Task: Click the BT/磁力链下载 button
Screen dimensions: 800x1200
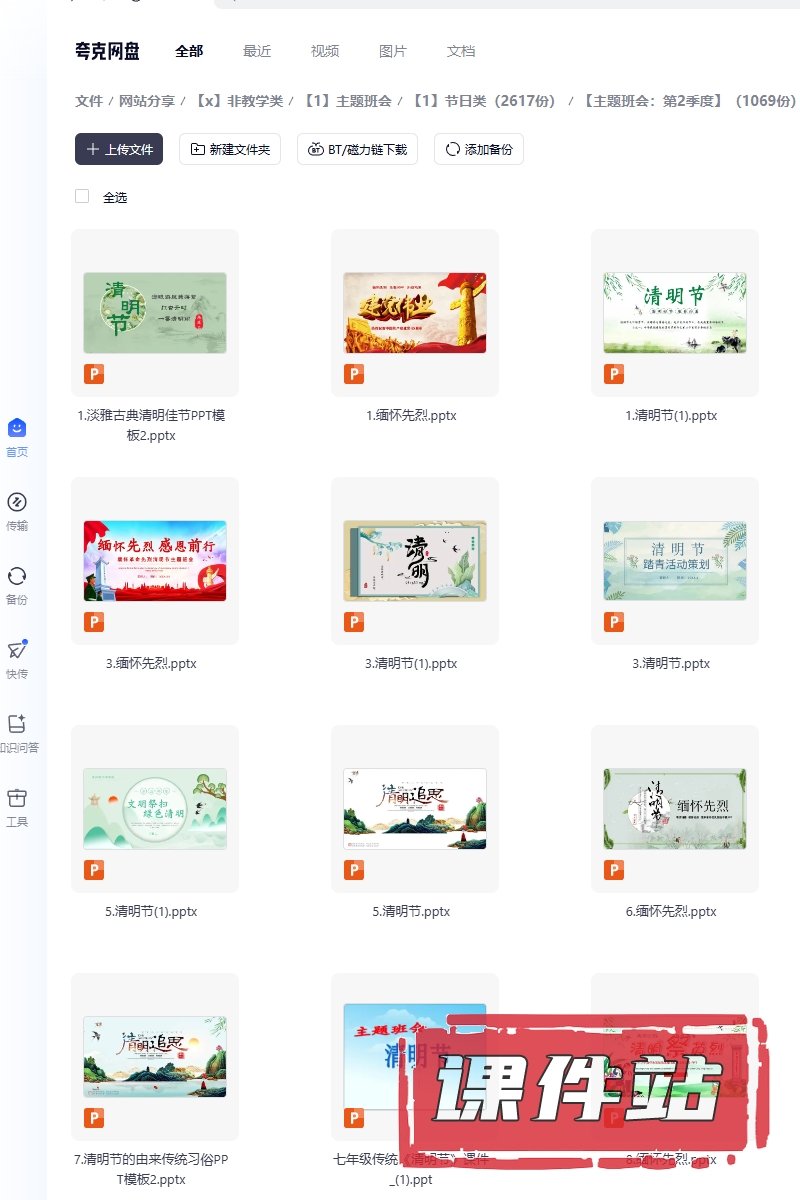Action: coord(358,149)
